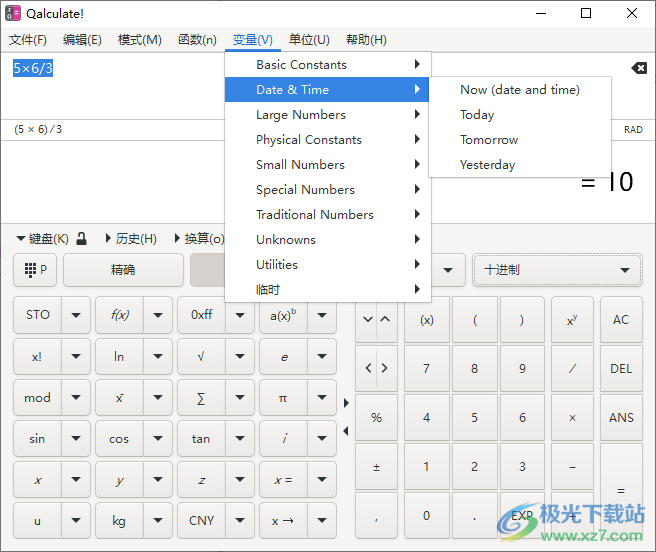This screenshot has height=552, width=656.
Task: Select the Yesterday variable entry
Action: click(x=520, y=164)
